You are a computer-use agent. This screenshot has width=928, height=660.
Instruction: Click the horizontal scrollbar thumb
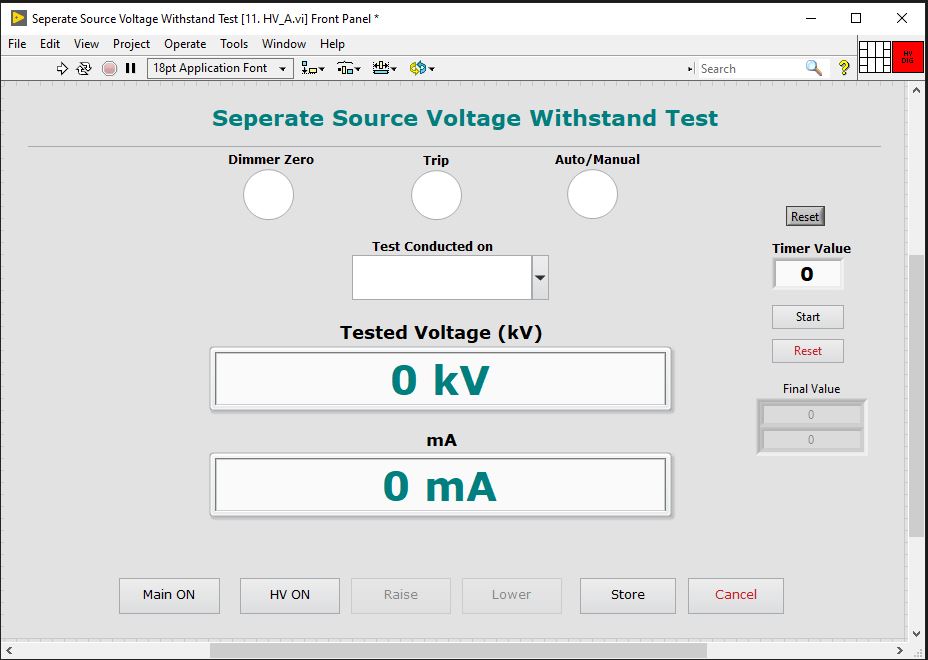click(458, 651)
